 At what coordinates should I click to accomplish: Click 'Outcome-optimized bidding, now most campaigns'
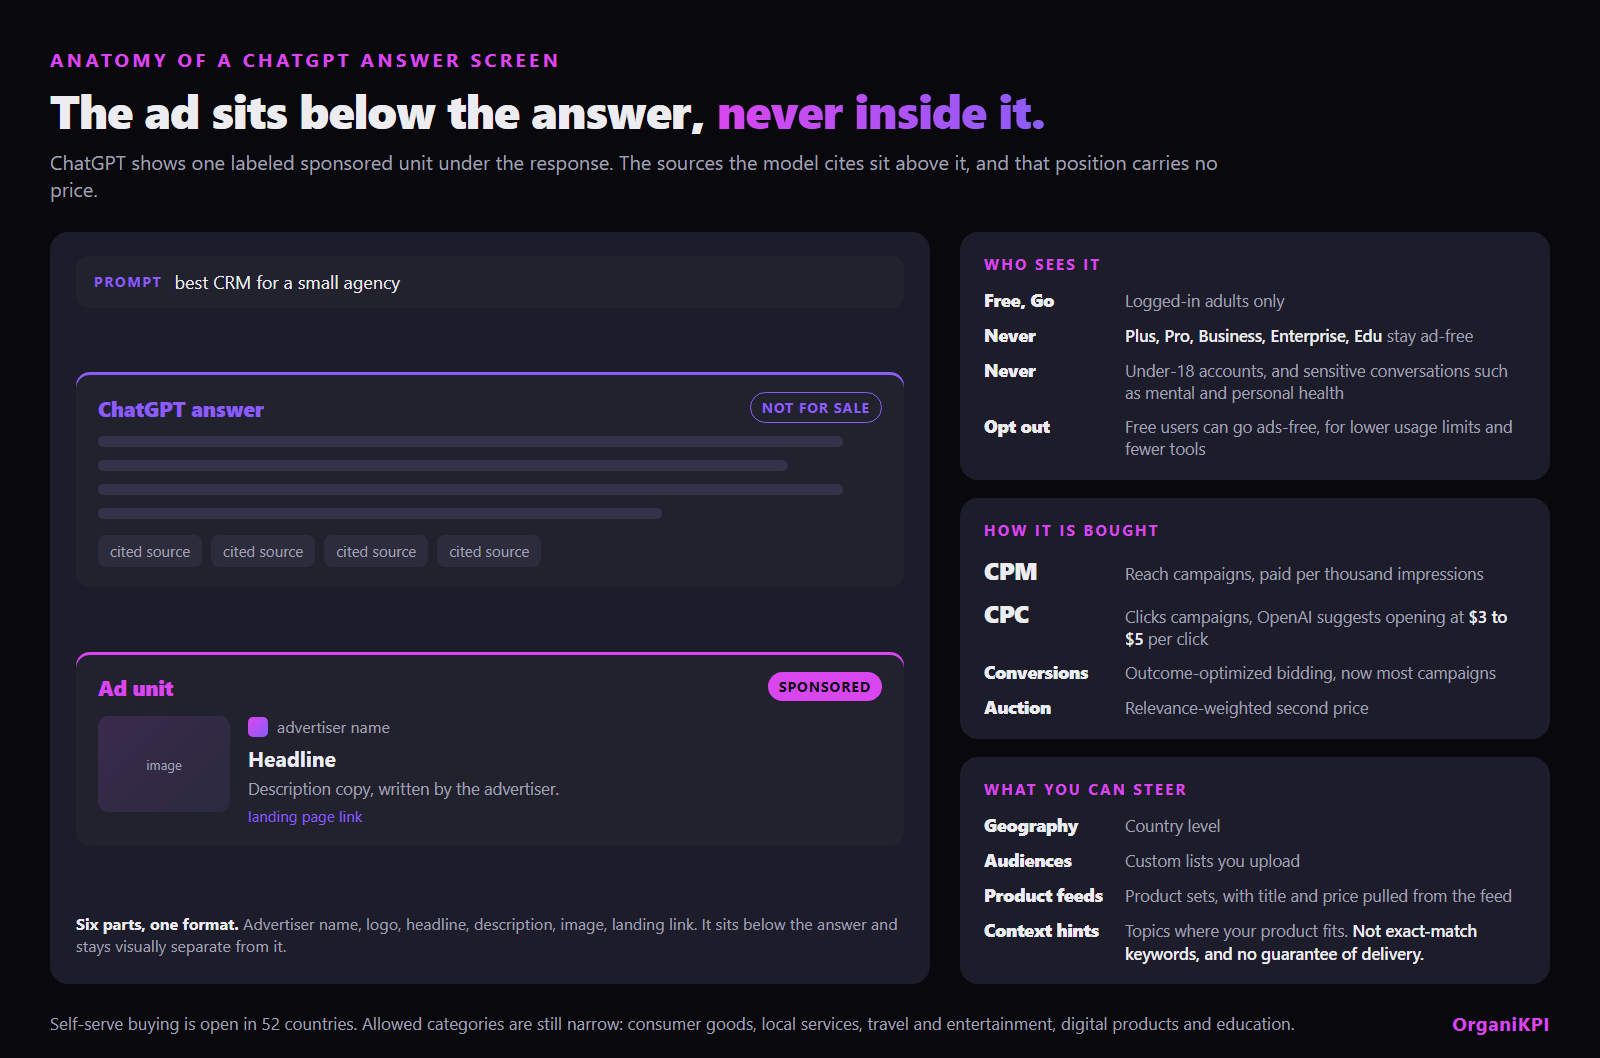[1310, 673]
